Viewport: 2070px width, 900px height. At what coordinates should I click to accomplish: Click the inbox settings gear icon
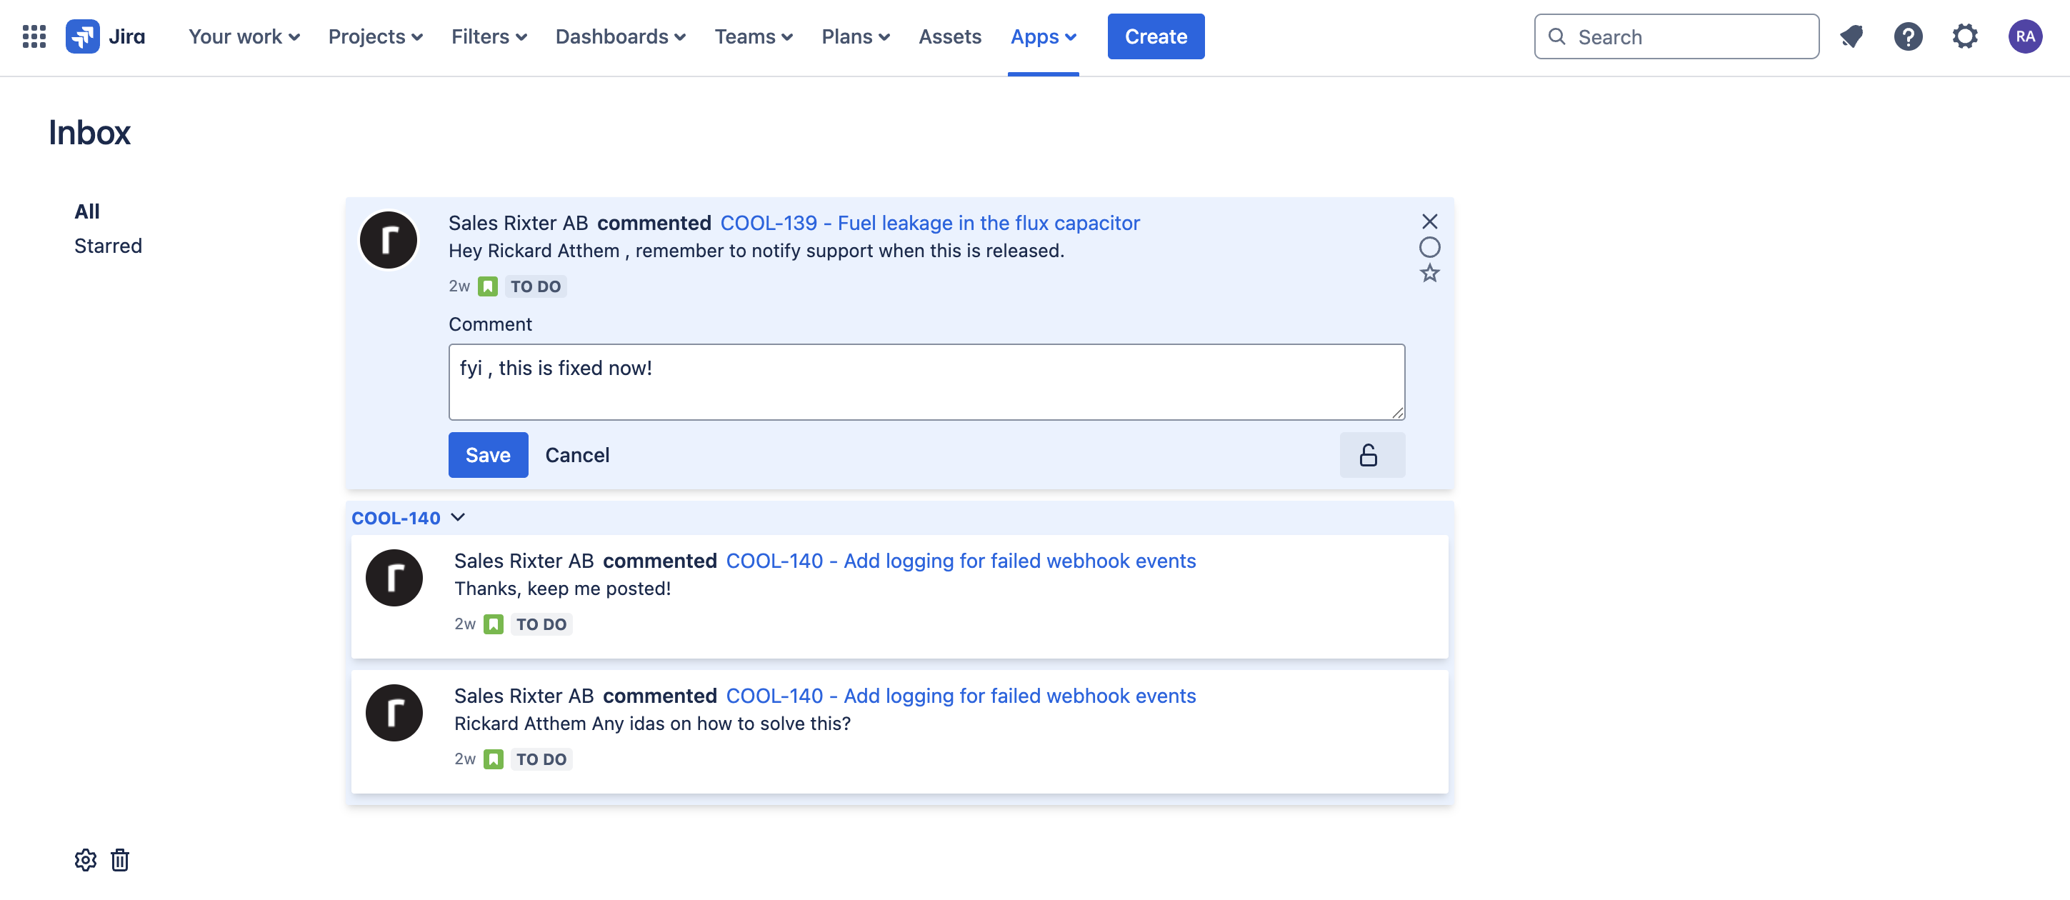(85, 860)
